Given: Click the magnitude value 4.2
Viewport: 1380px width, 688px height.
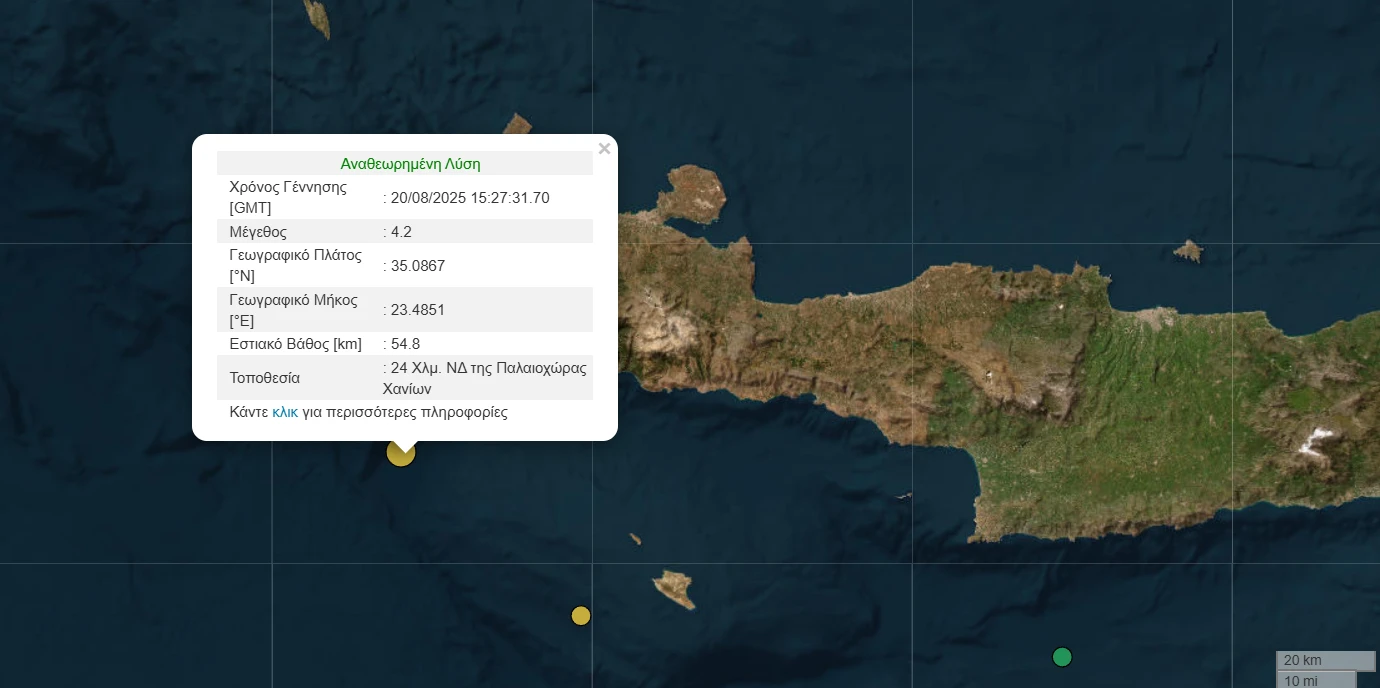Looking at the screenshot, I should point(401,232).
